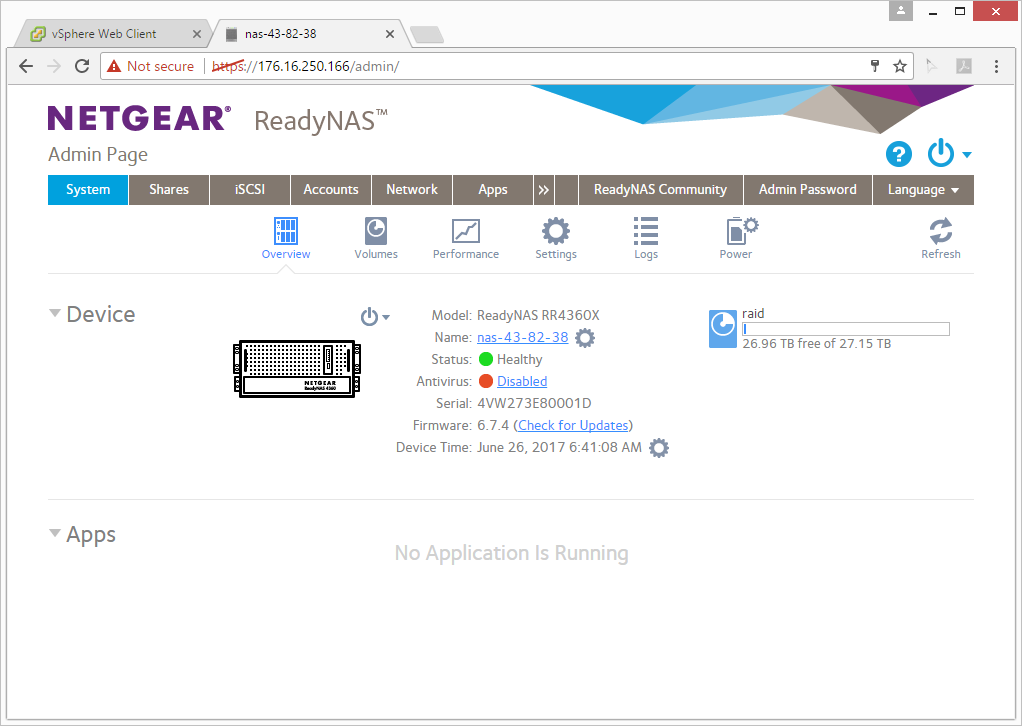Click the 'Admin Page' heading text
The width and height of the screenshot is (1022, 726).
[x=98, y=154]
